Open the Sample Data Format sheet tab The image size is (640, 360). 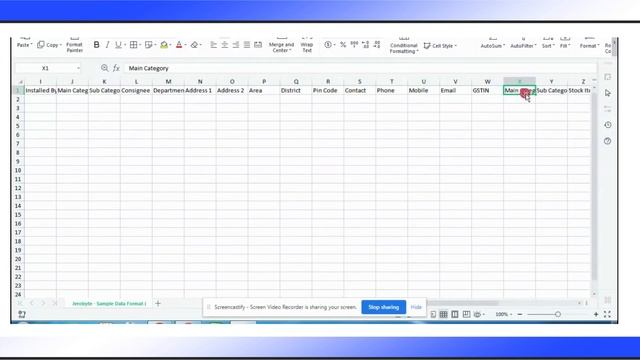(x=109, y=303)
